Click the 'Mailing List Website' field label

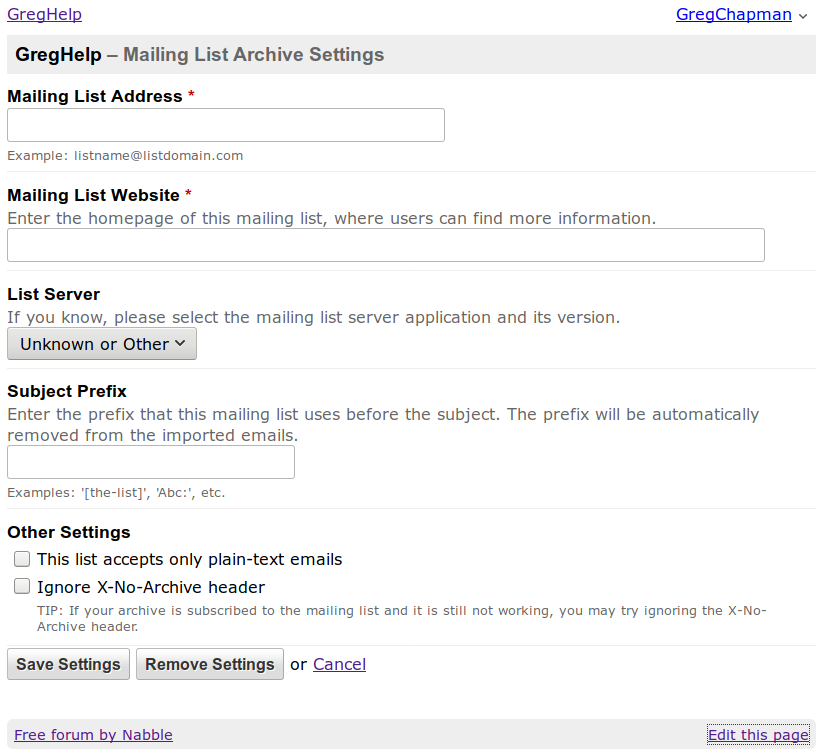[93, 196]
